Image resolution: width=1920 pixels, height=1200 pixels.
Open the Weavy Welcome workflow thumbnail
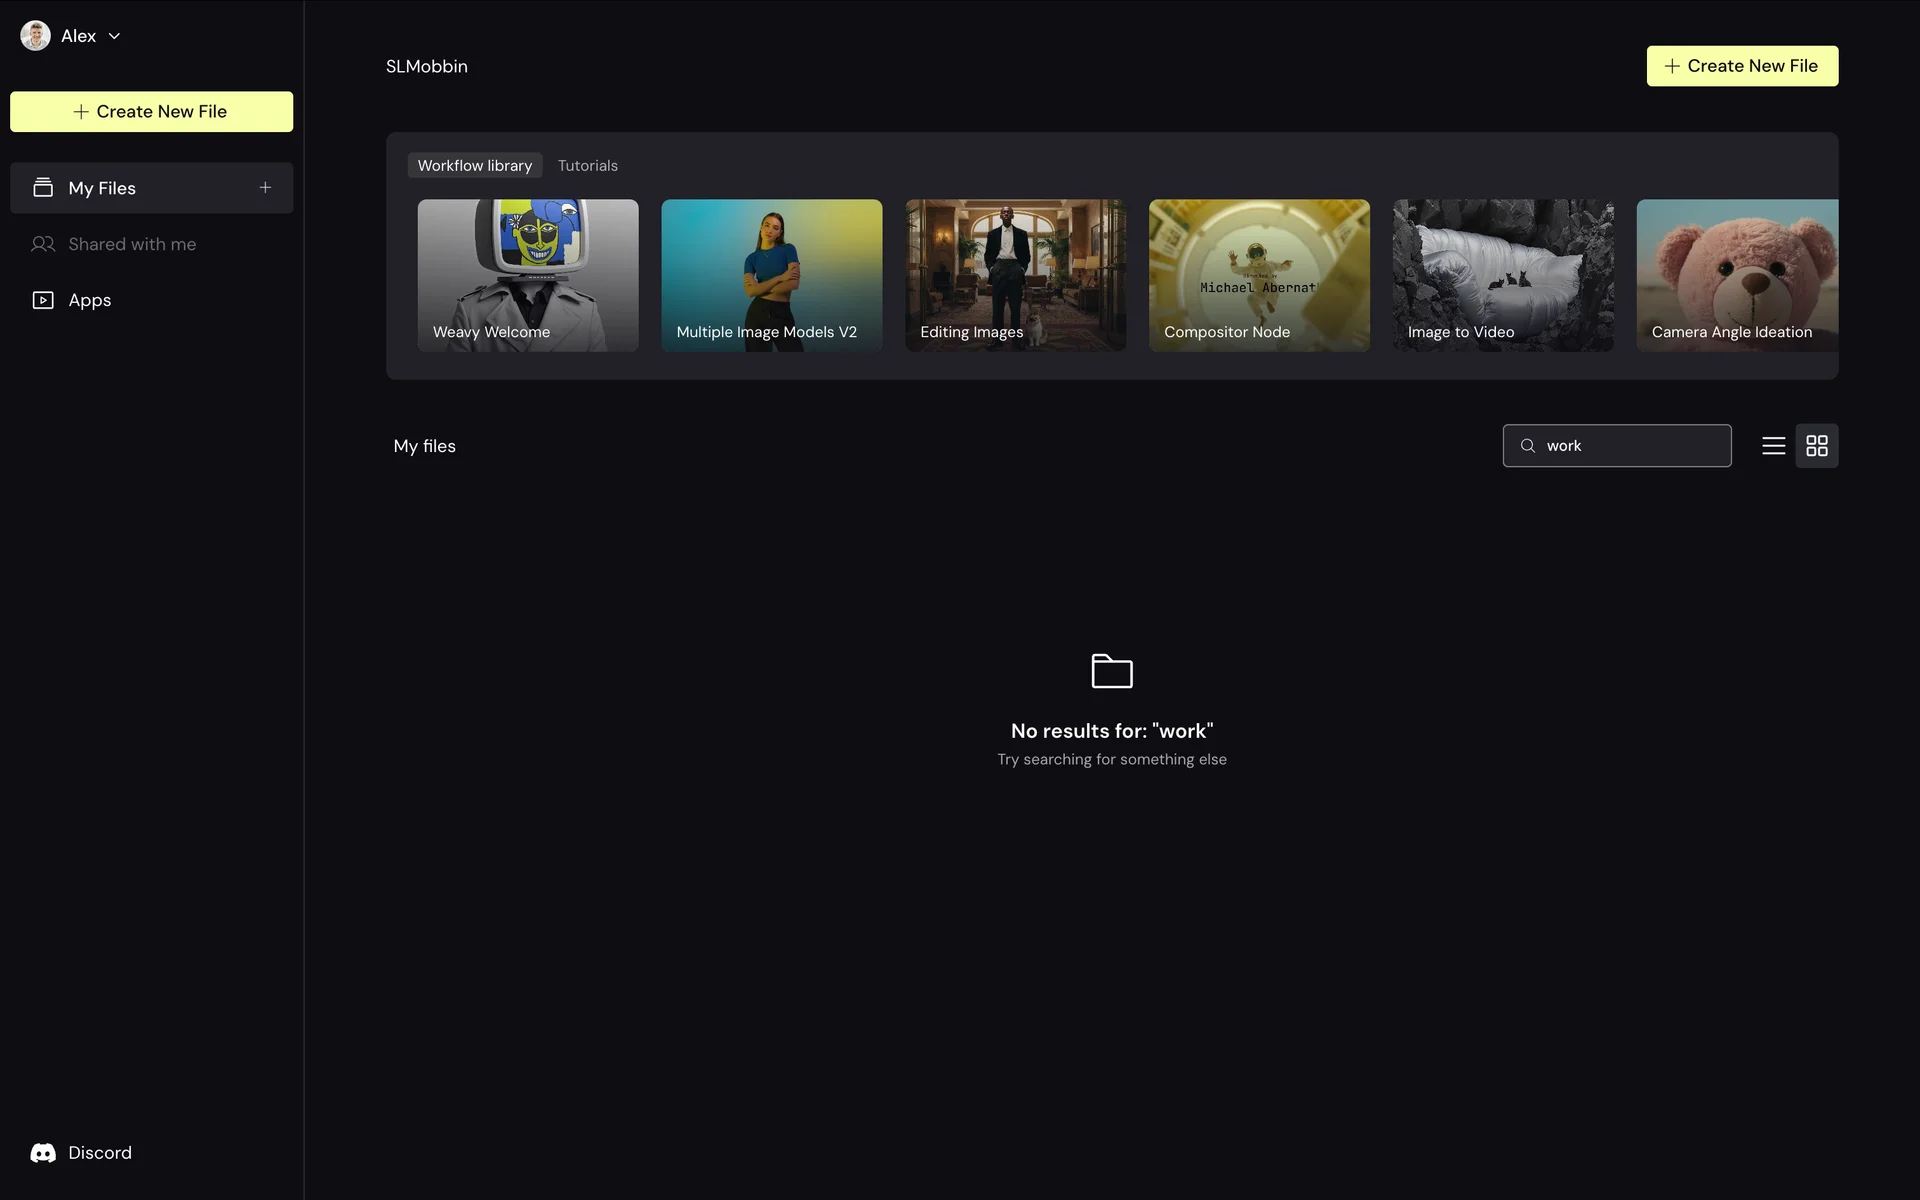(527, 275)
